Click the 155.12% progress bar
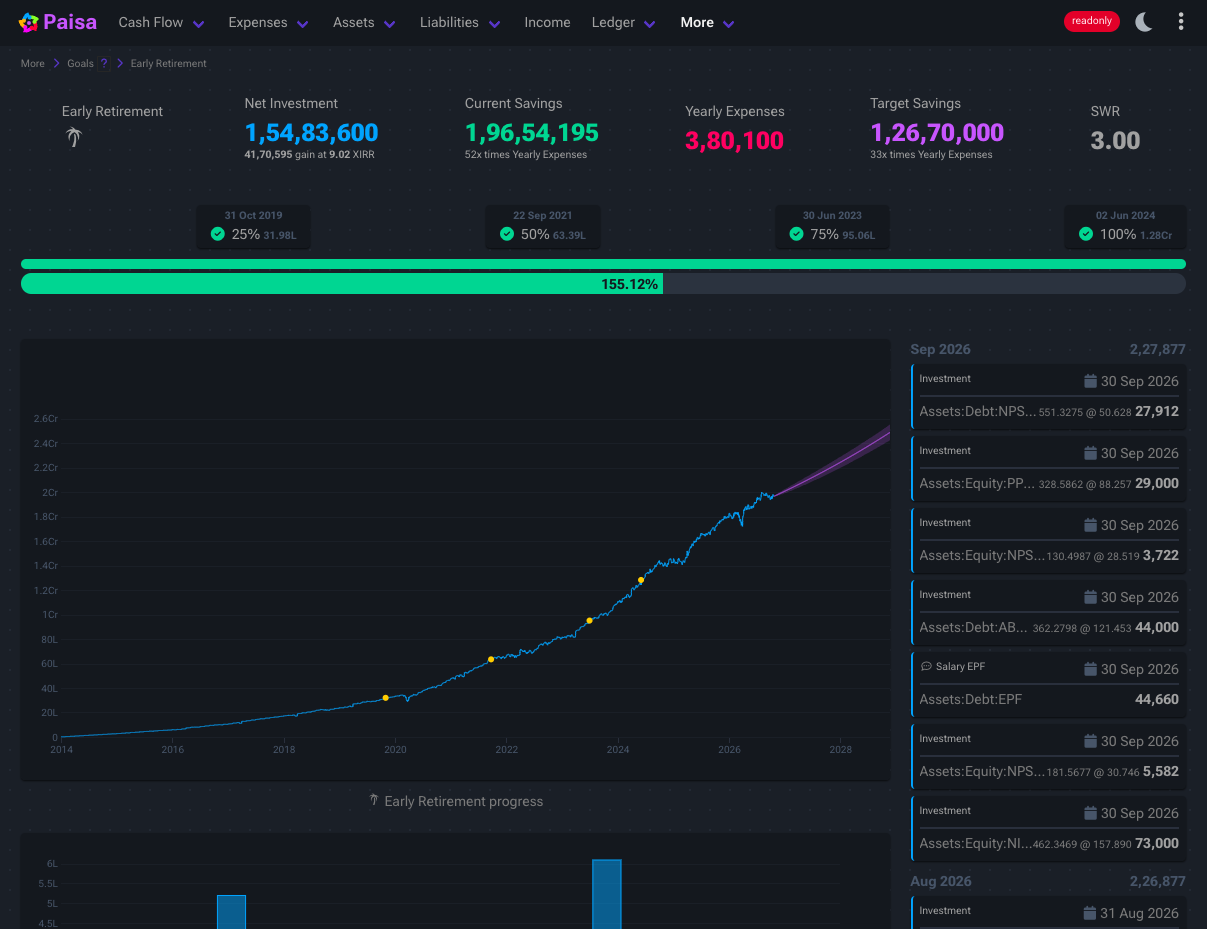The width and height of the screenshot is (1207, 929). 603,284
